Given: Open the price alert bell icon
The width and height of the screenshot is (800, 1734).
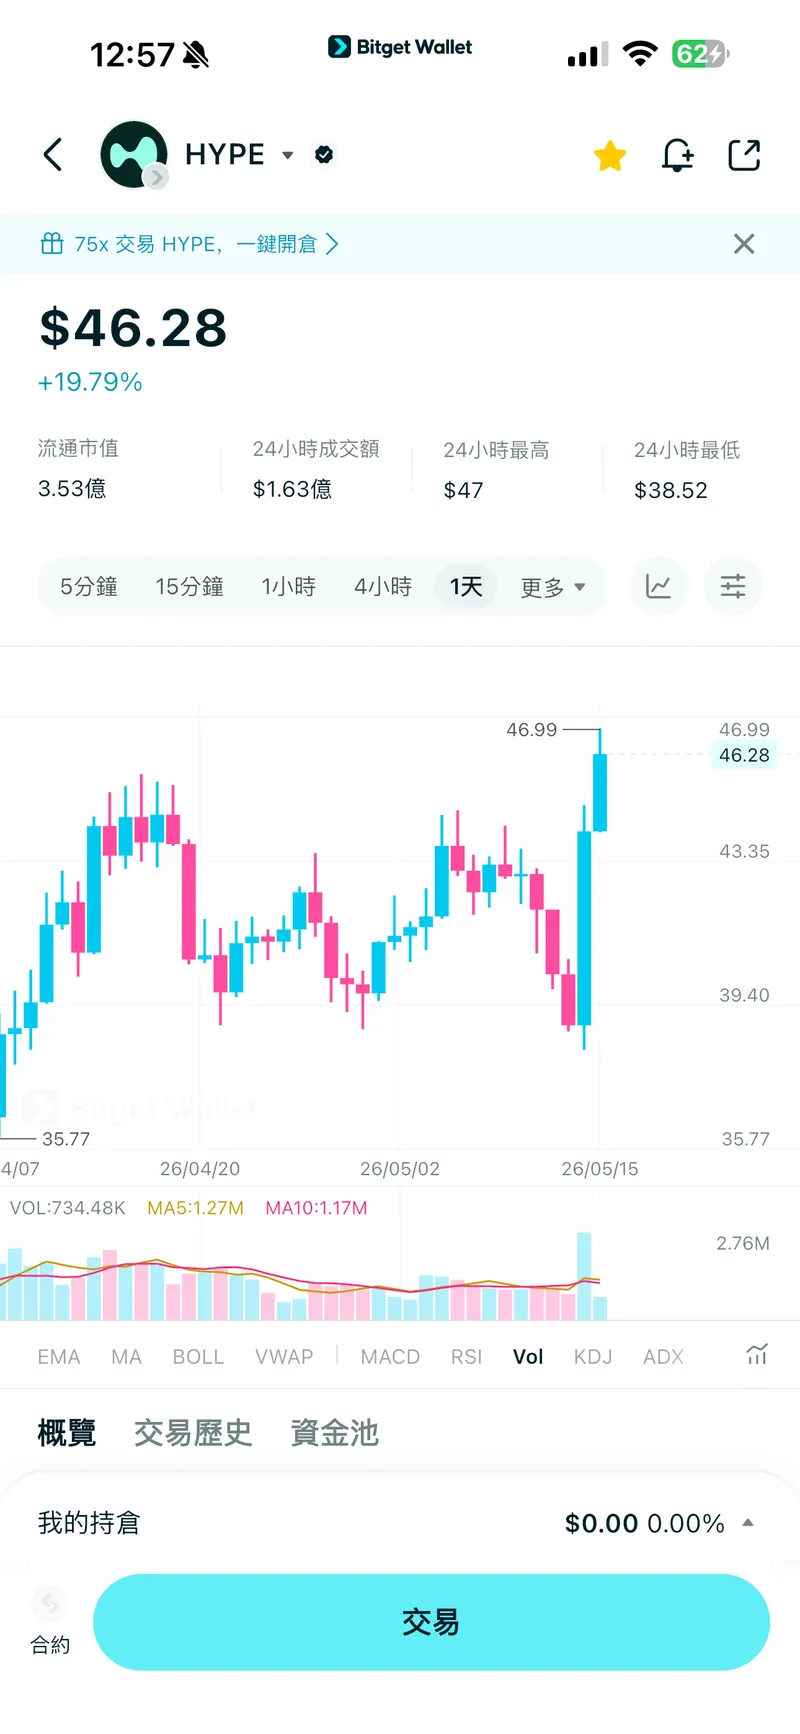Looking at the screenshot, I should 677,155.
